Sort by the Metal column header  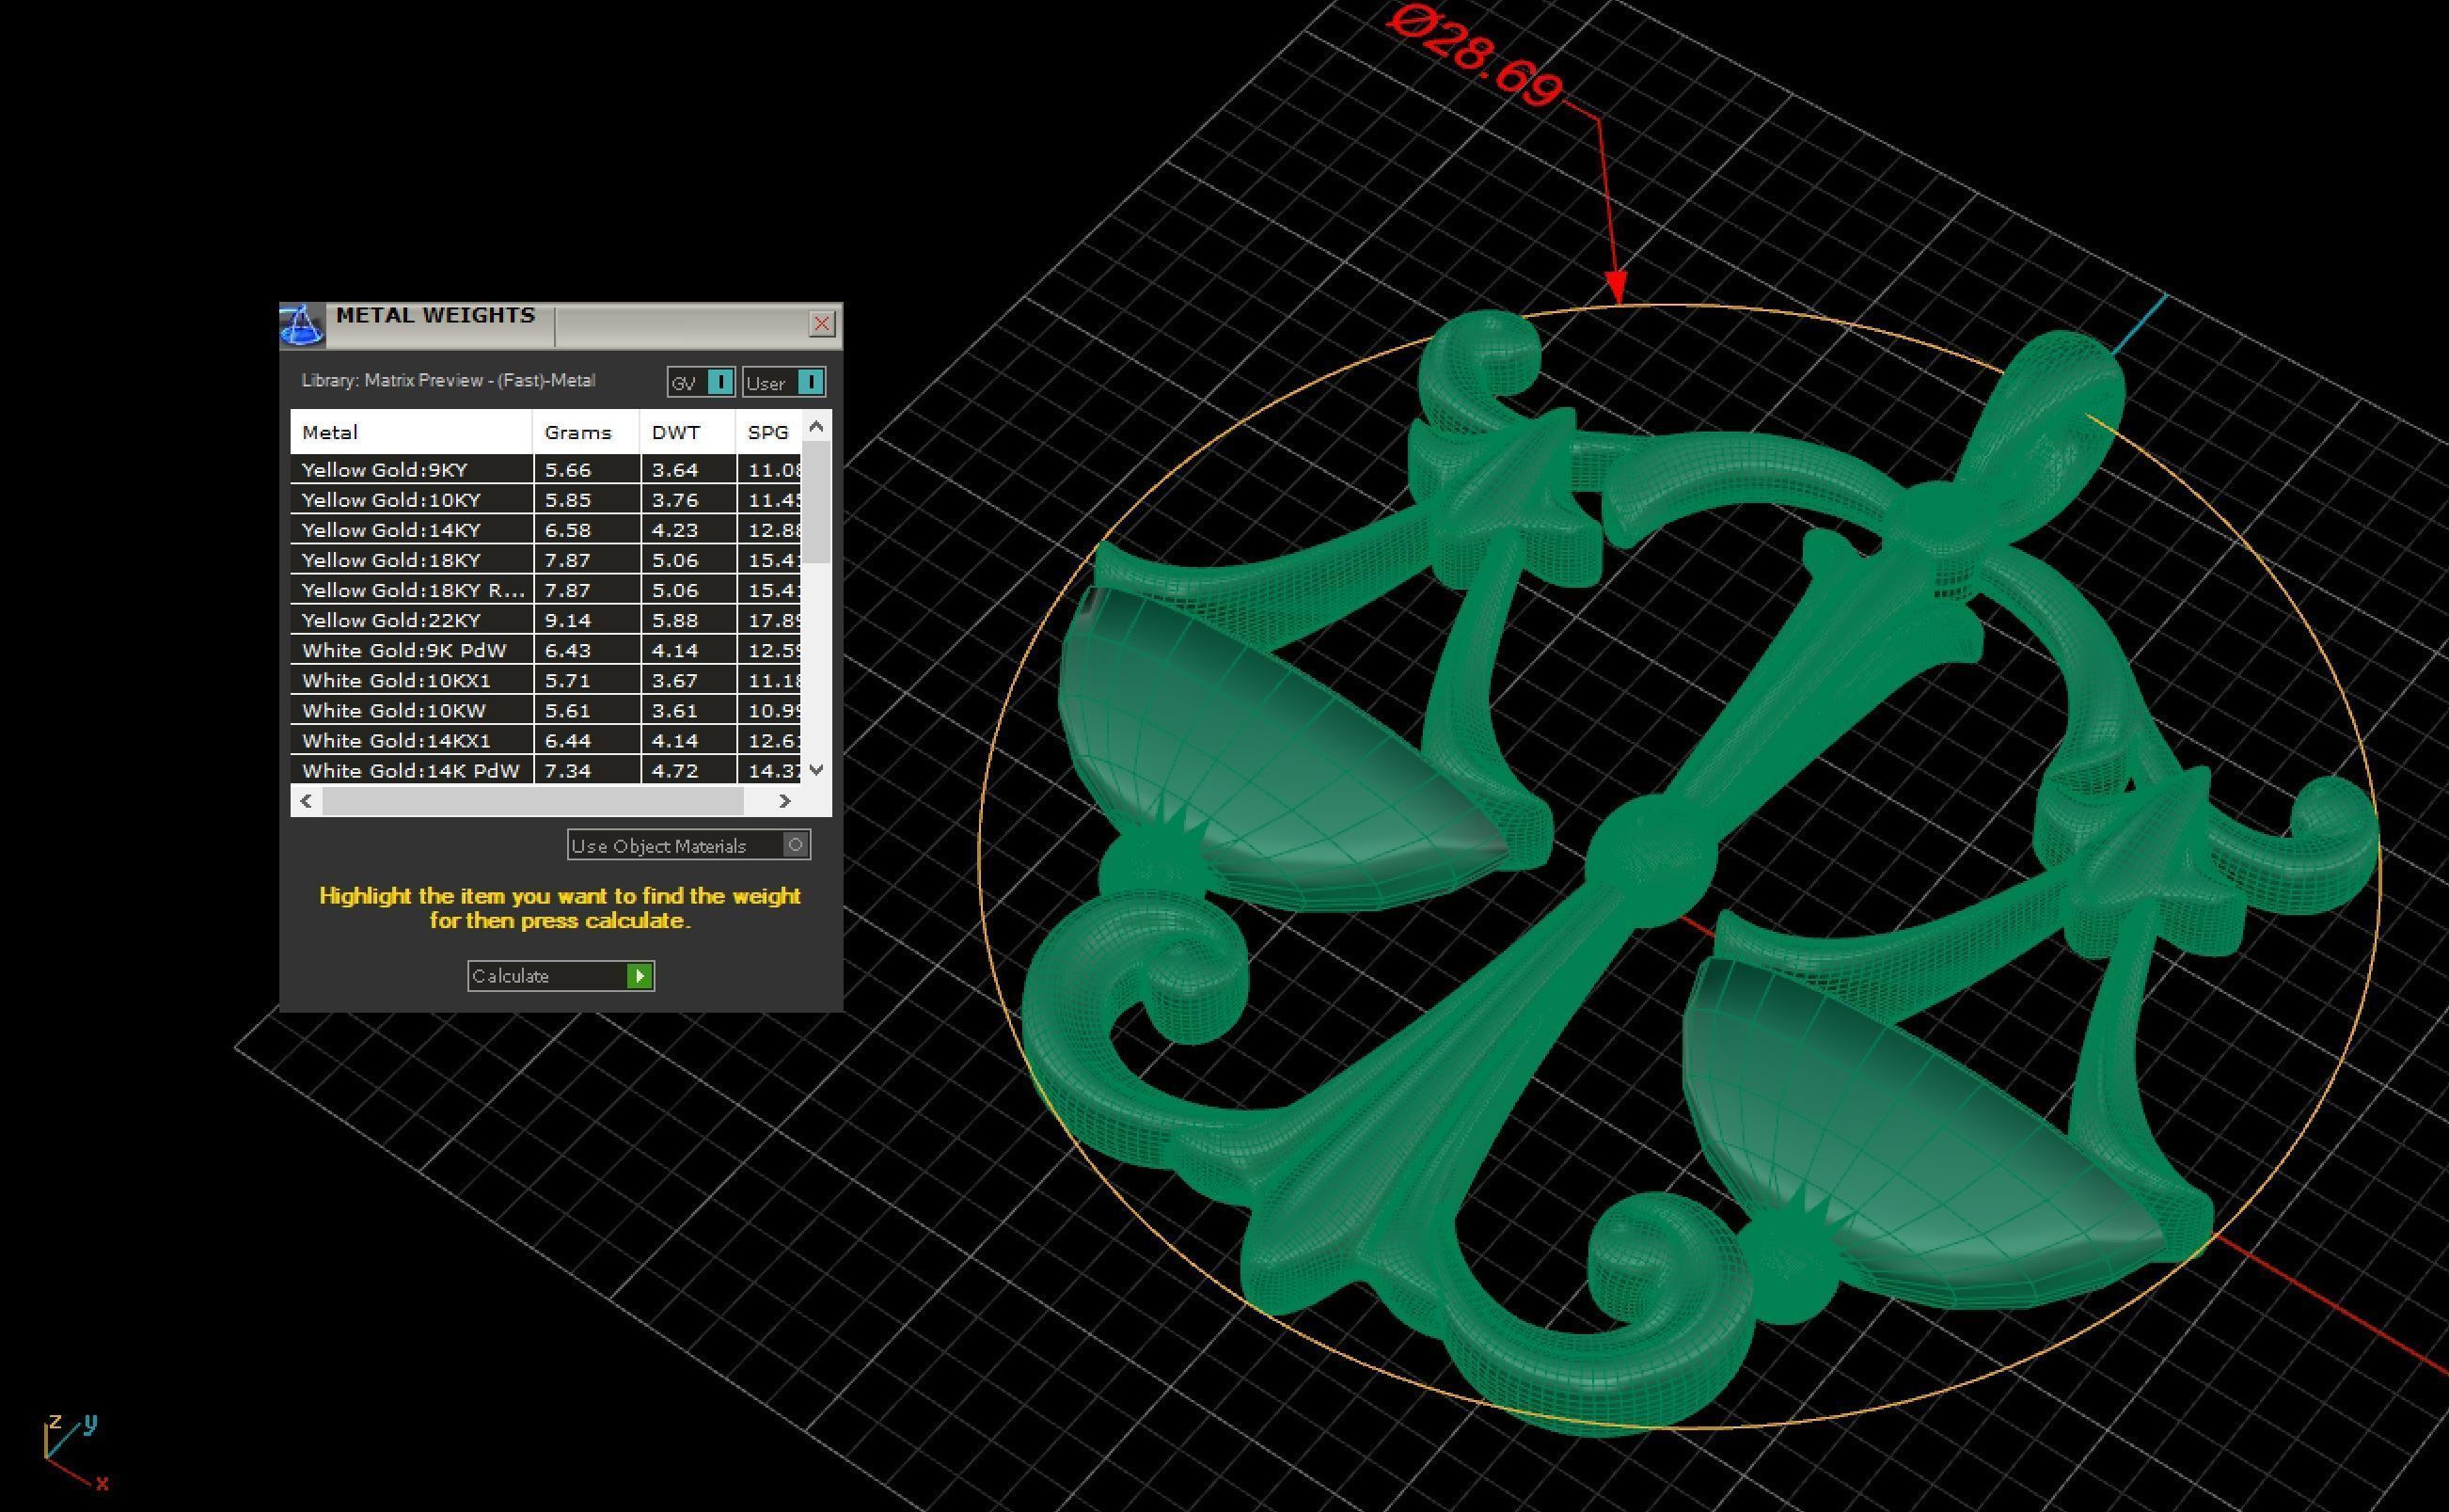[412, 432]
